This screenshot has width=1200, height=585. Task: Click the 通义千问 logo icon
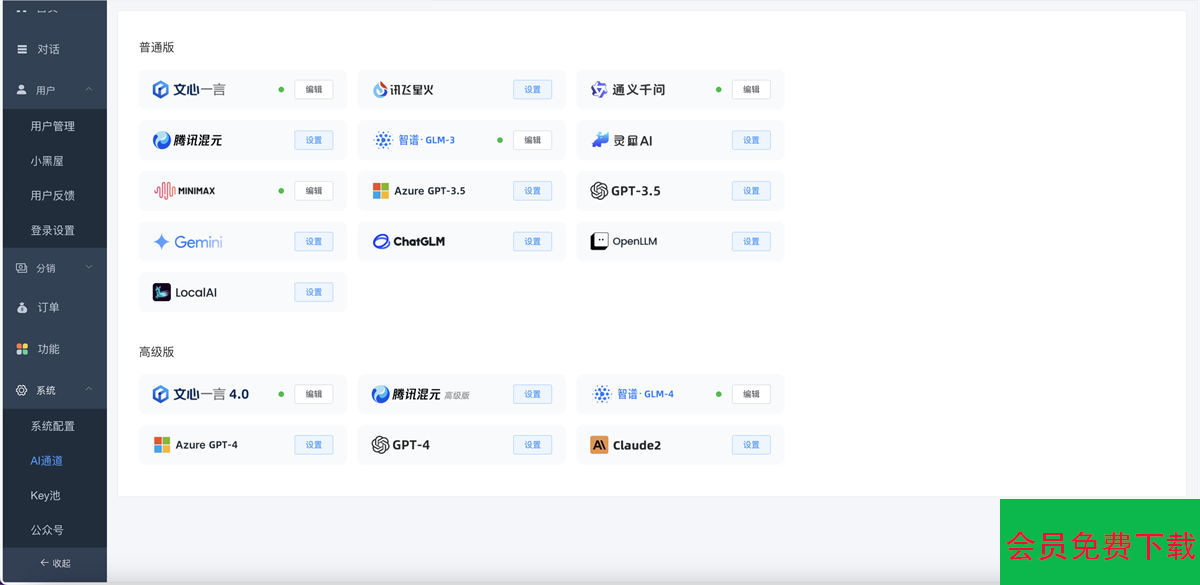[x=599, y=90]
